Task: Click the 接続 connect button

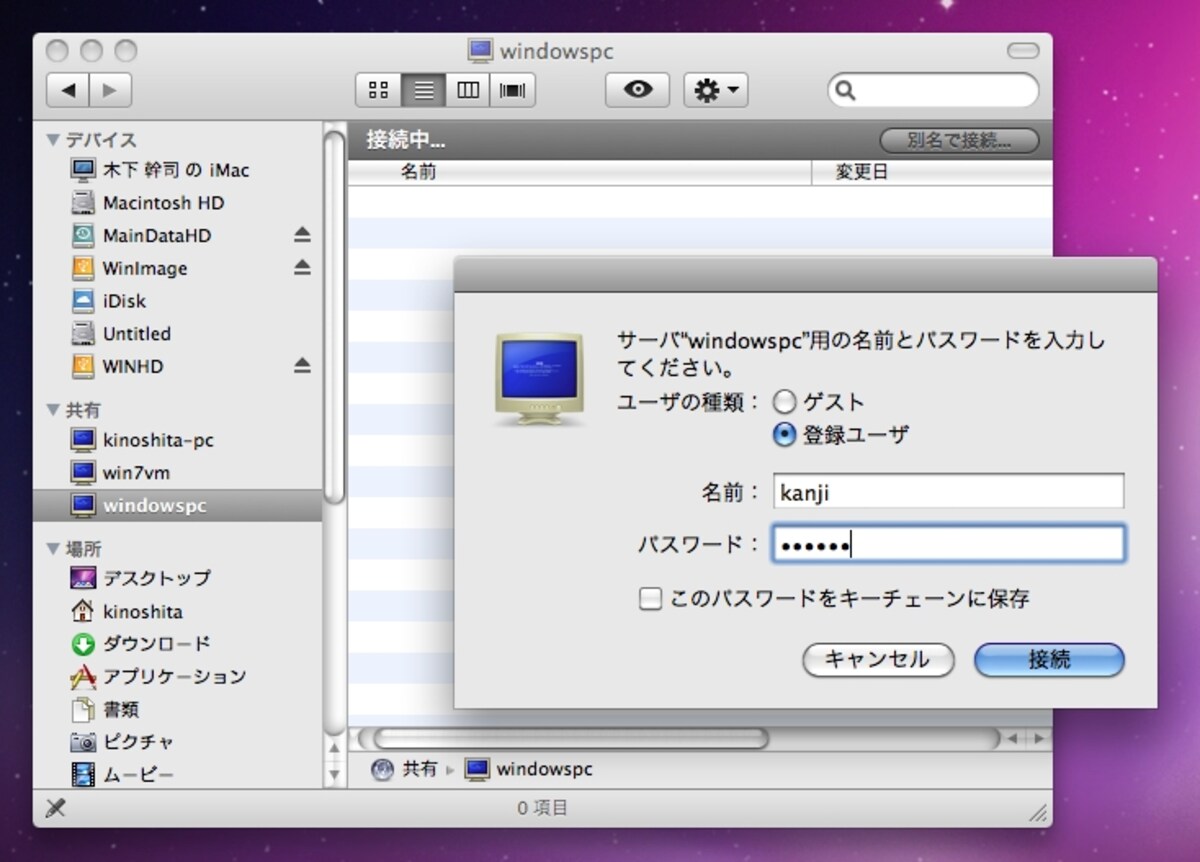Action: 1049,660
